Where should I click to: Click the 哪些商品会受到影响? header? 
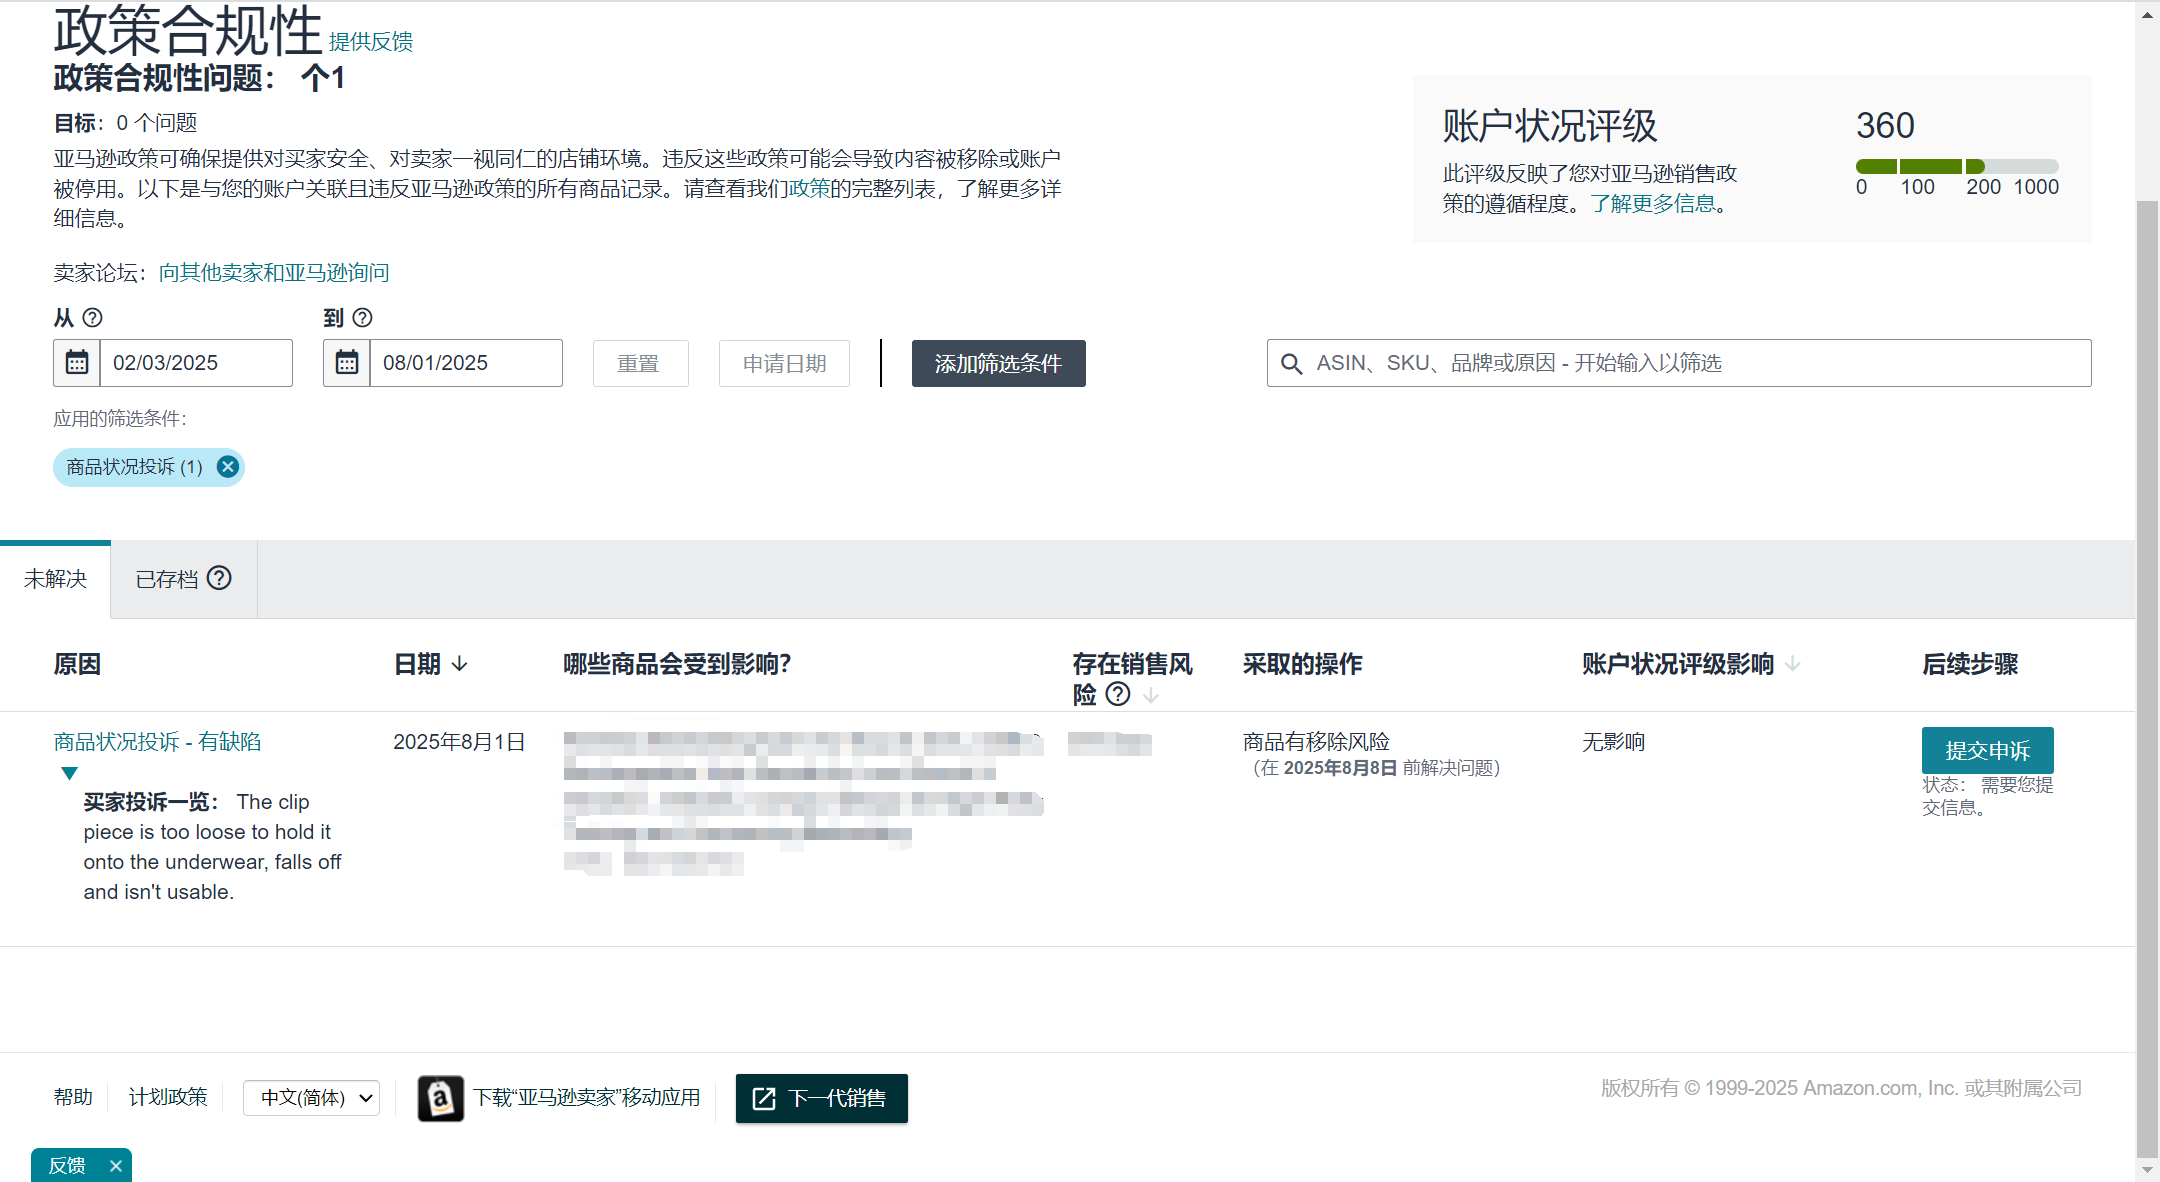click(677, 664)
